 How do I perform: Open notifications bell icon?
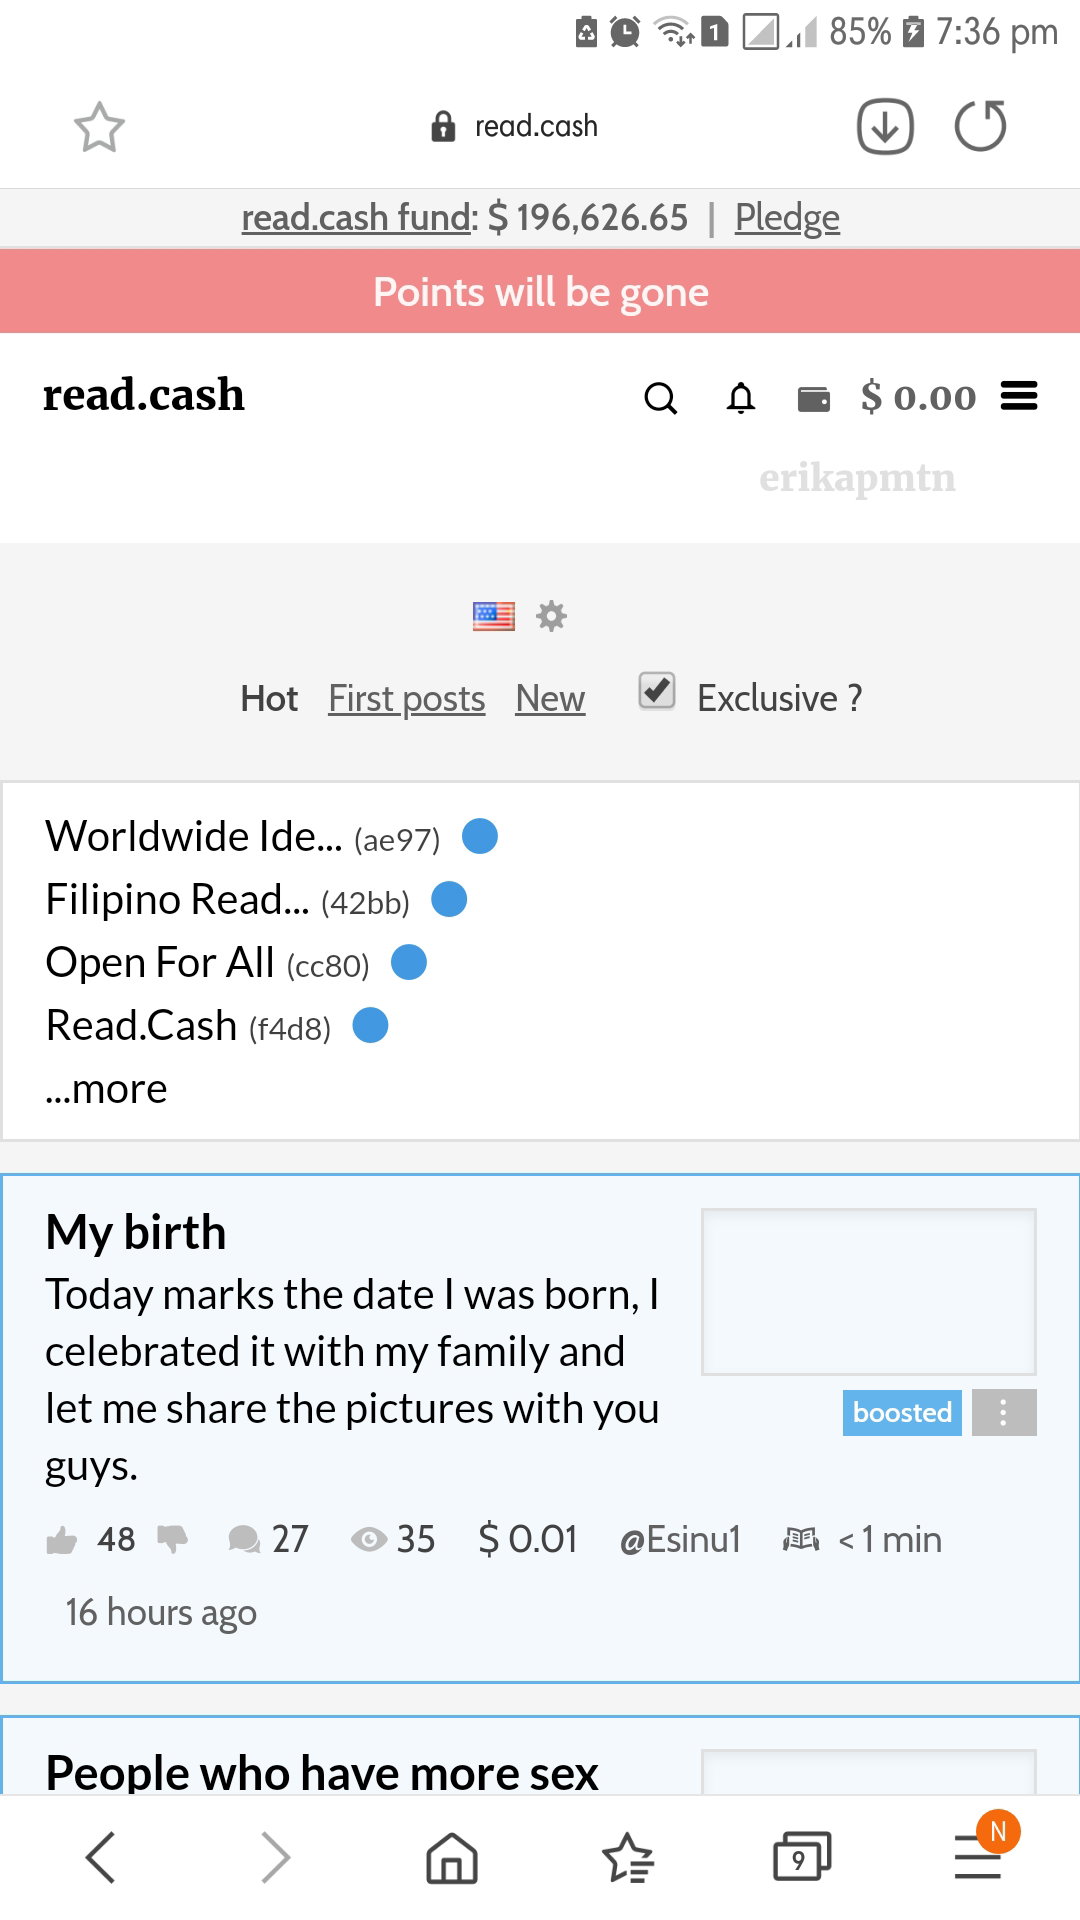click(740, 398)
